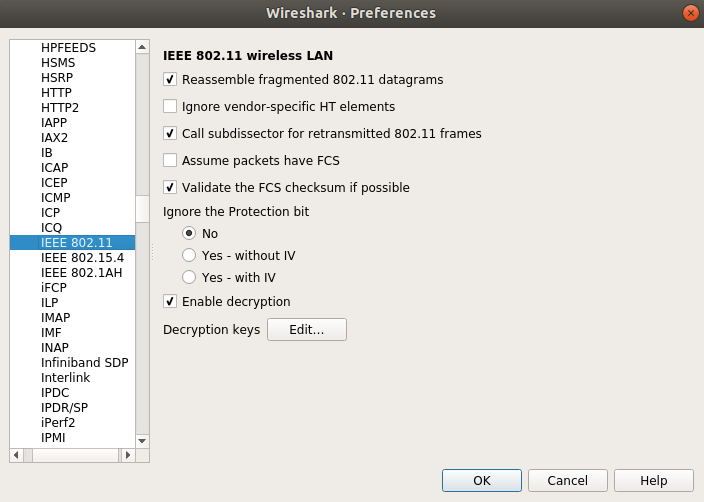
Task: Close the Preferences dialog with the red X
Action: (x=690, y=13)
